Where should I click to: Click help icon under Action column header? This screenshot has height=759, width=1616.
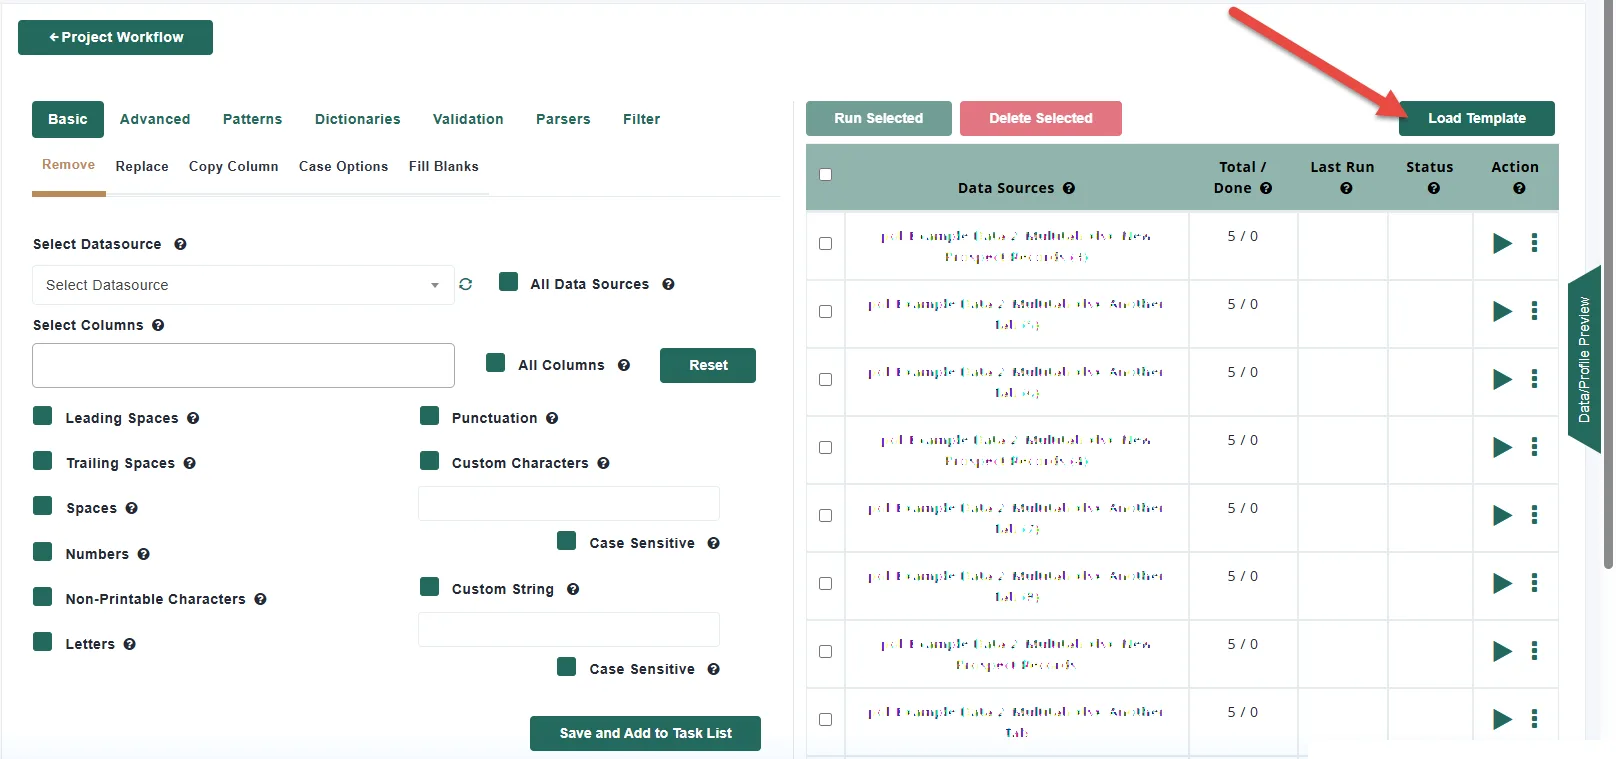1520,188
